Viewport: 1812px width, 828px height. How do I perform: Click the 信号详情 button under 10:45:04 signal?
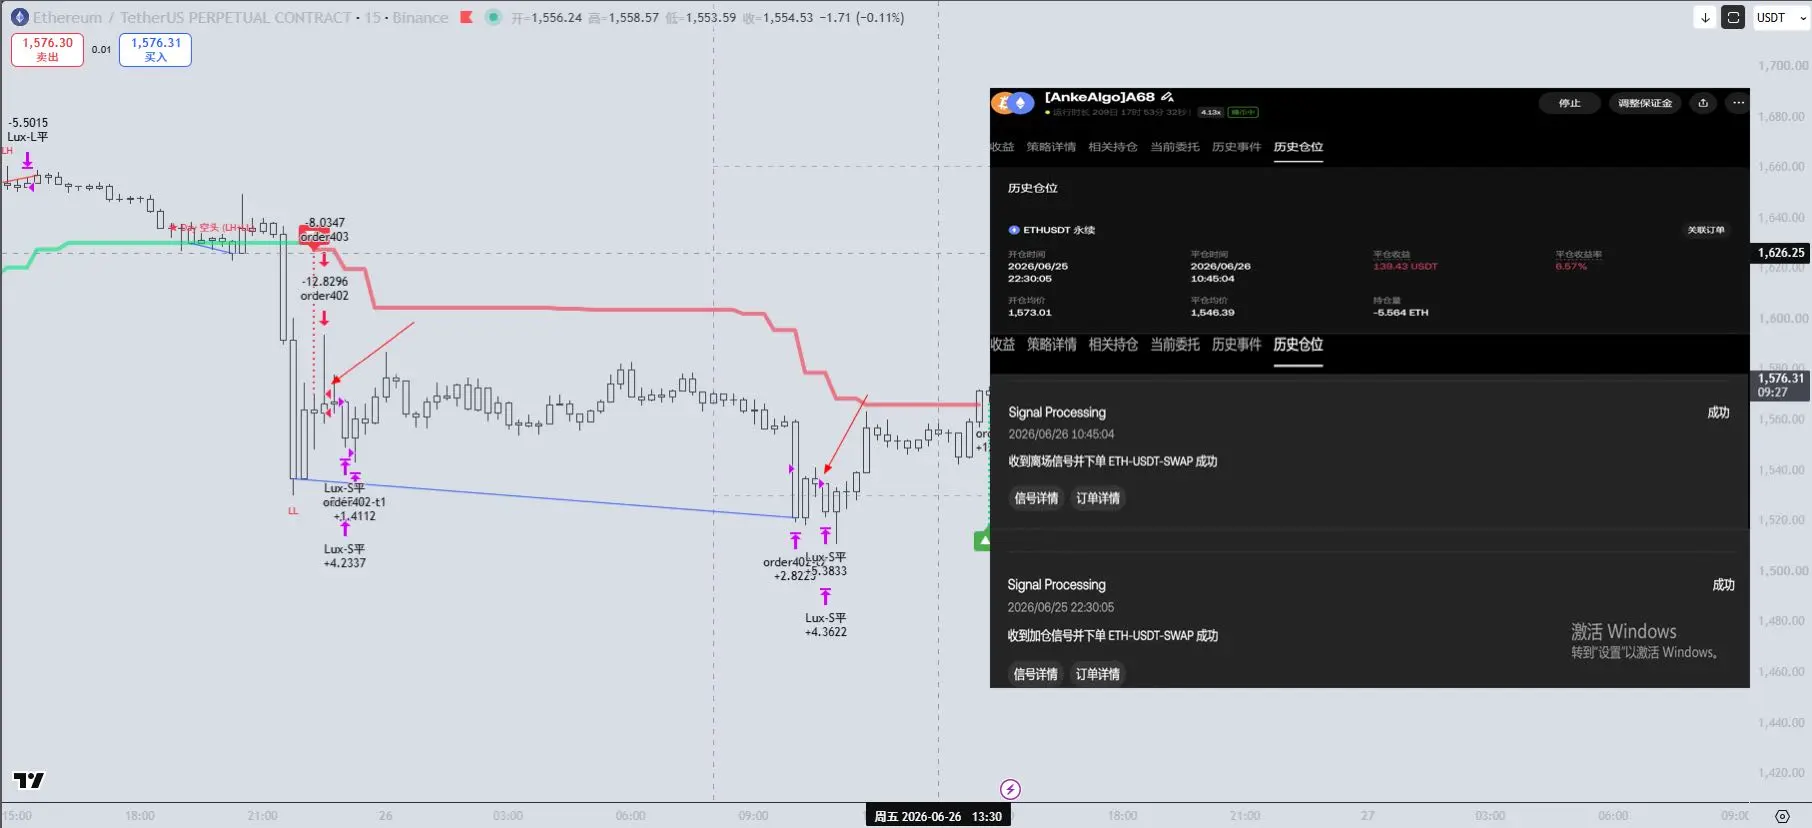click(1036, 498)
